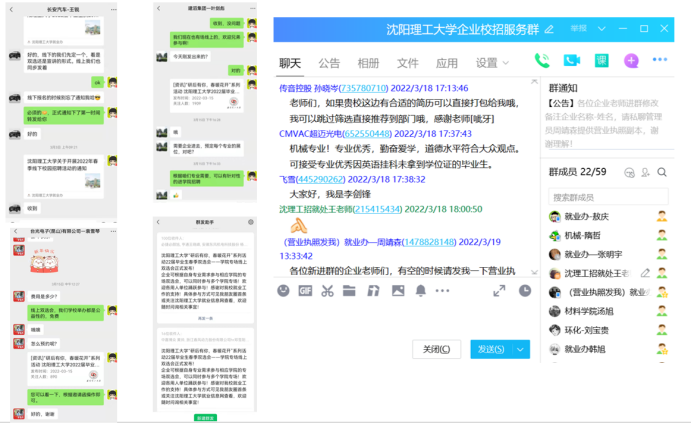The height and width of the screenshot is (424, 692).
Task: Click the 举报 link in the title bar
Action: coord(579,29)
